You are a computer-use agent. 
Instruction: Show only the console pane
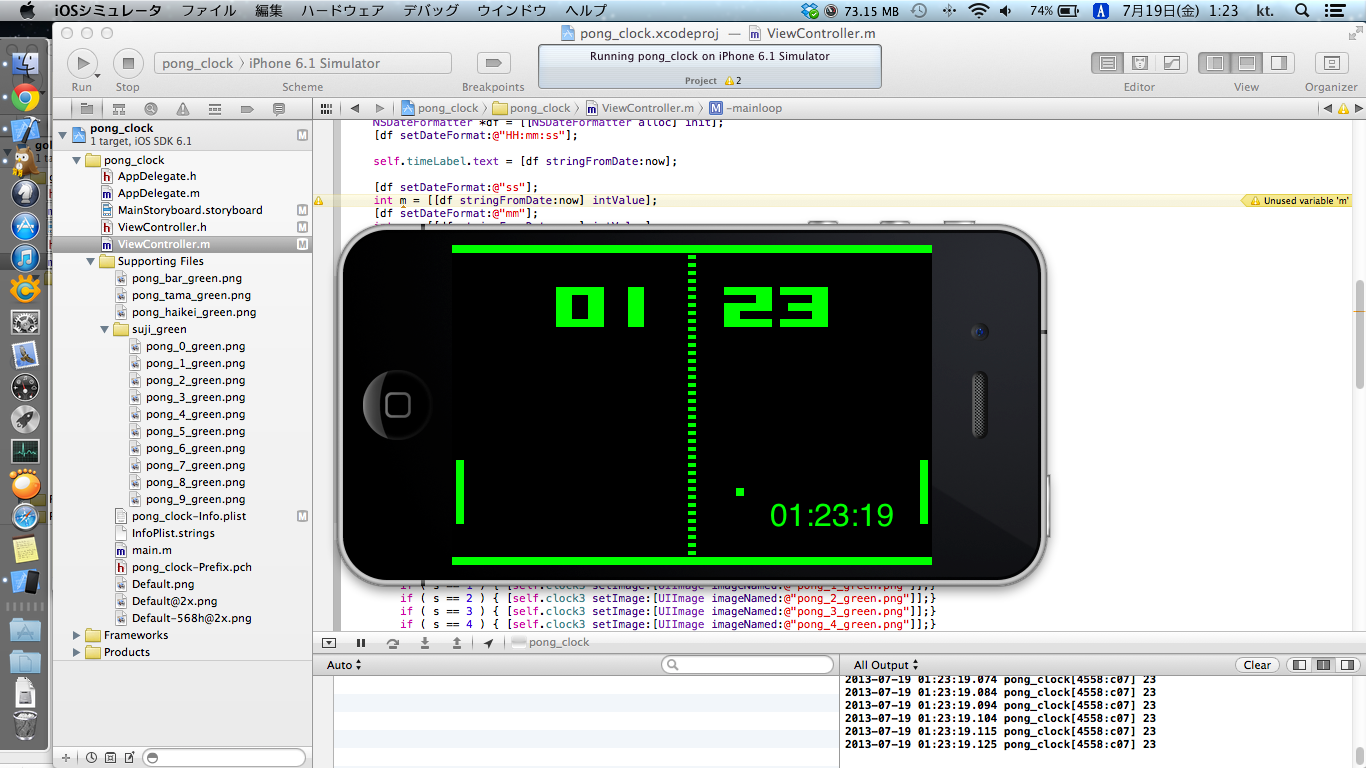point(1347,665)
